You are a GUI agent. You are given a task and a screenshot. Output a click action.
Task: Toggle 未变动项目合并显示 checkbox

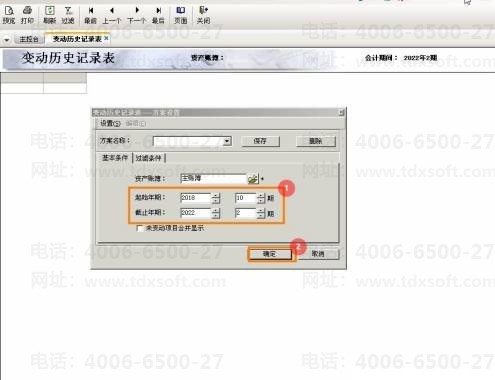[140, 228]
